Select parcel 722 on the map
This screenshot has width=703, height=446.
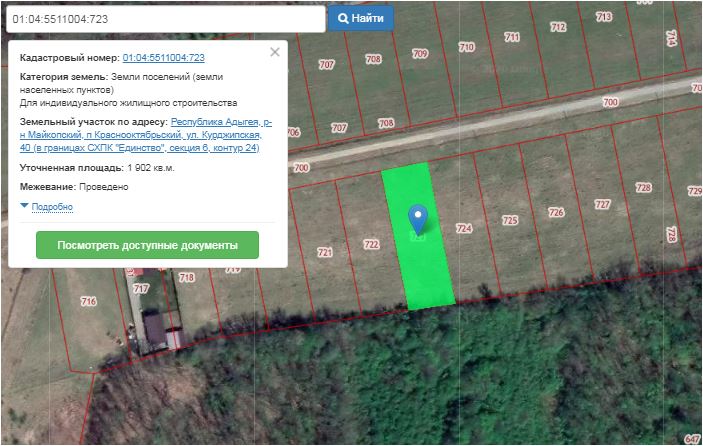pos(371,244)
